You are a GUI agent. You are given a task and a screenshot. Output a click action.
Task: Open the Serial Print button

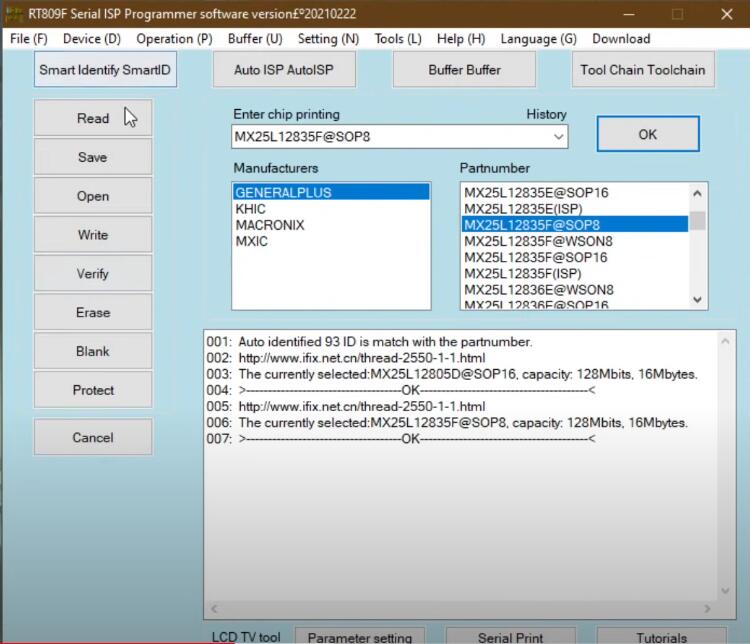510,636
